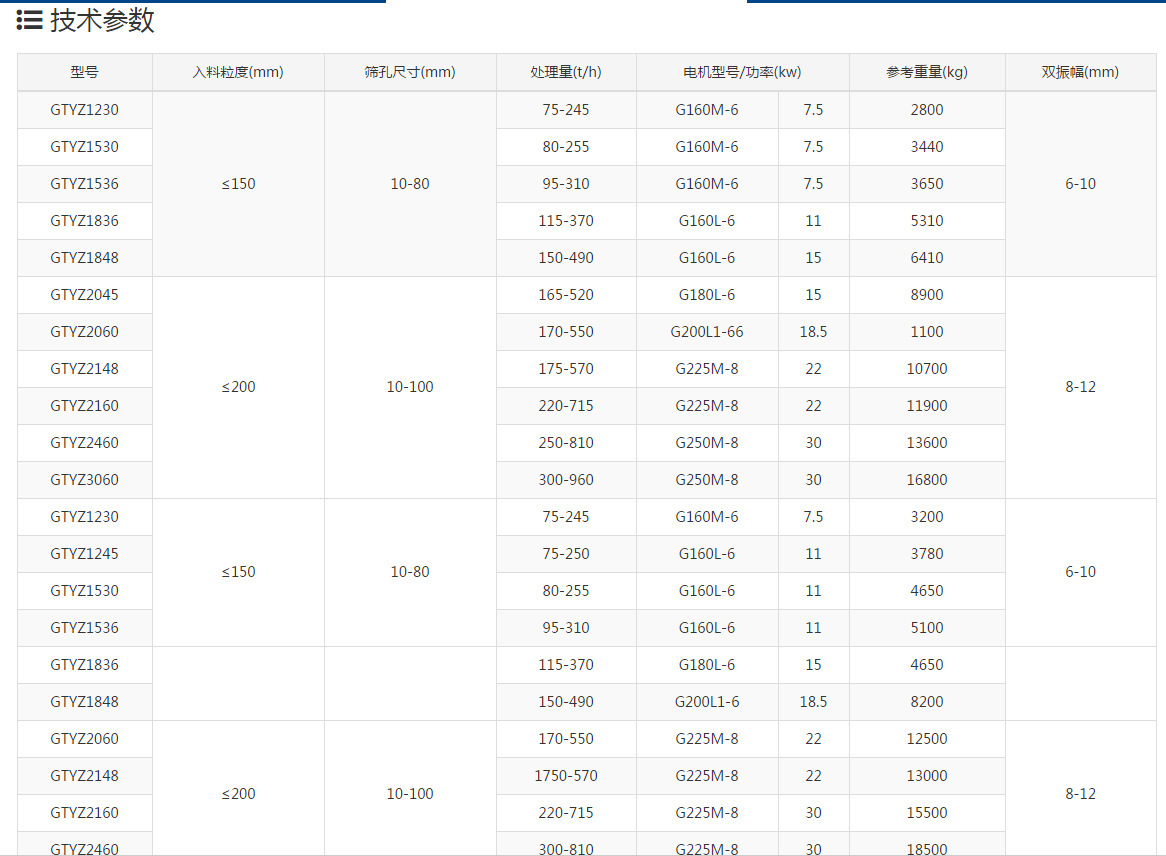Select the 筛孔尺寸(mm) column header

click(410, 72)
